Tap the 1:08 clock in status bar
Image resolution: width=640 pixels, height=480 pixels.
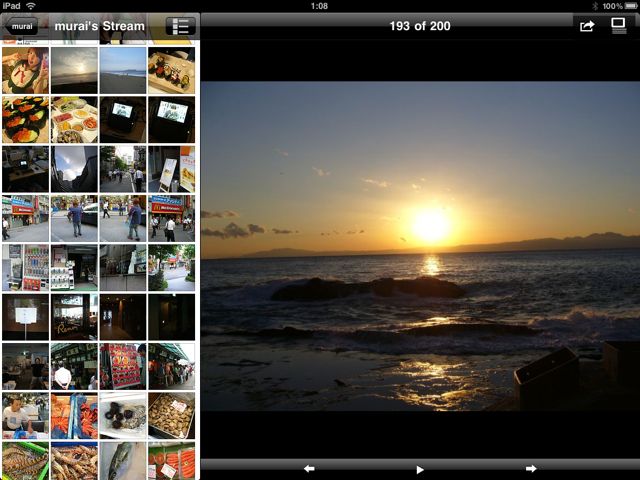319,6
